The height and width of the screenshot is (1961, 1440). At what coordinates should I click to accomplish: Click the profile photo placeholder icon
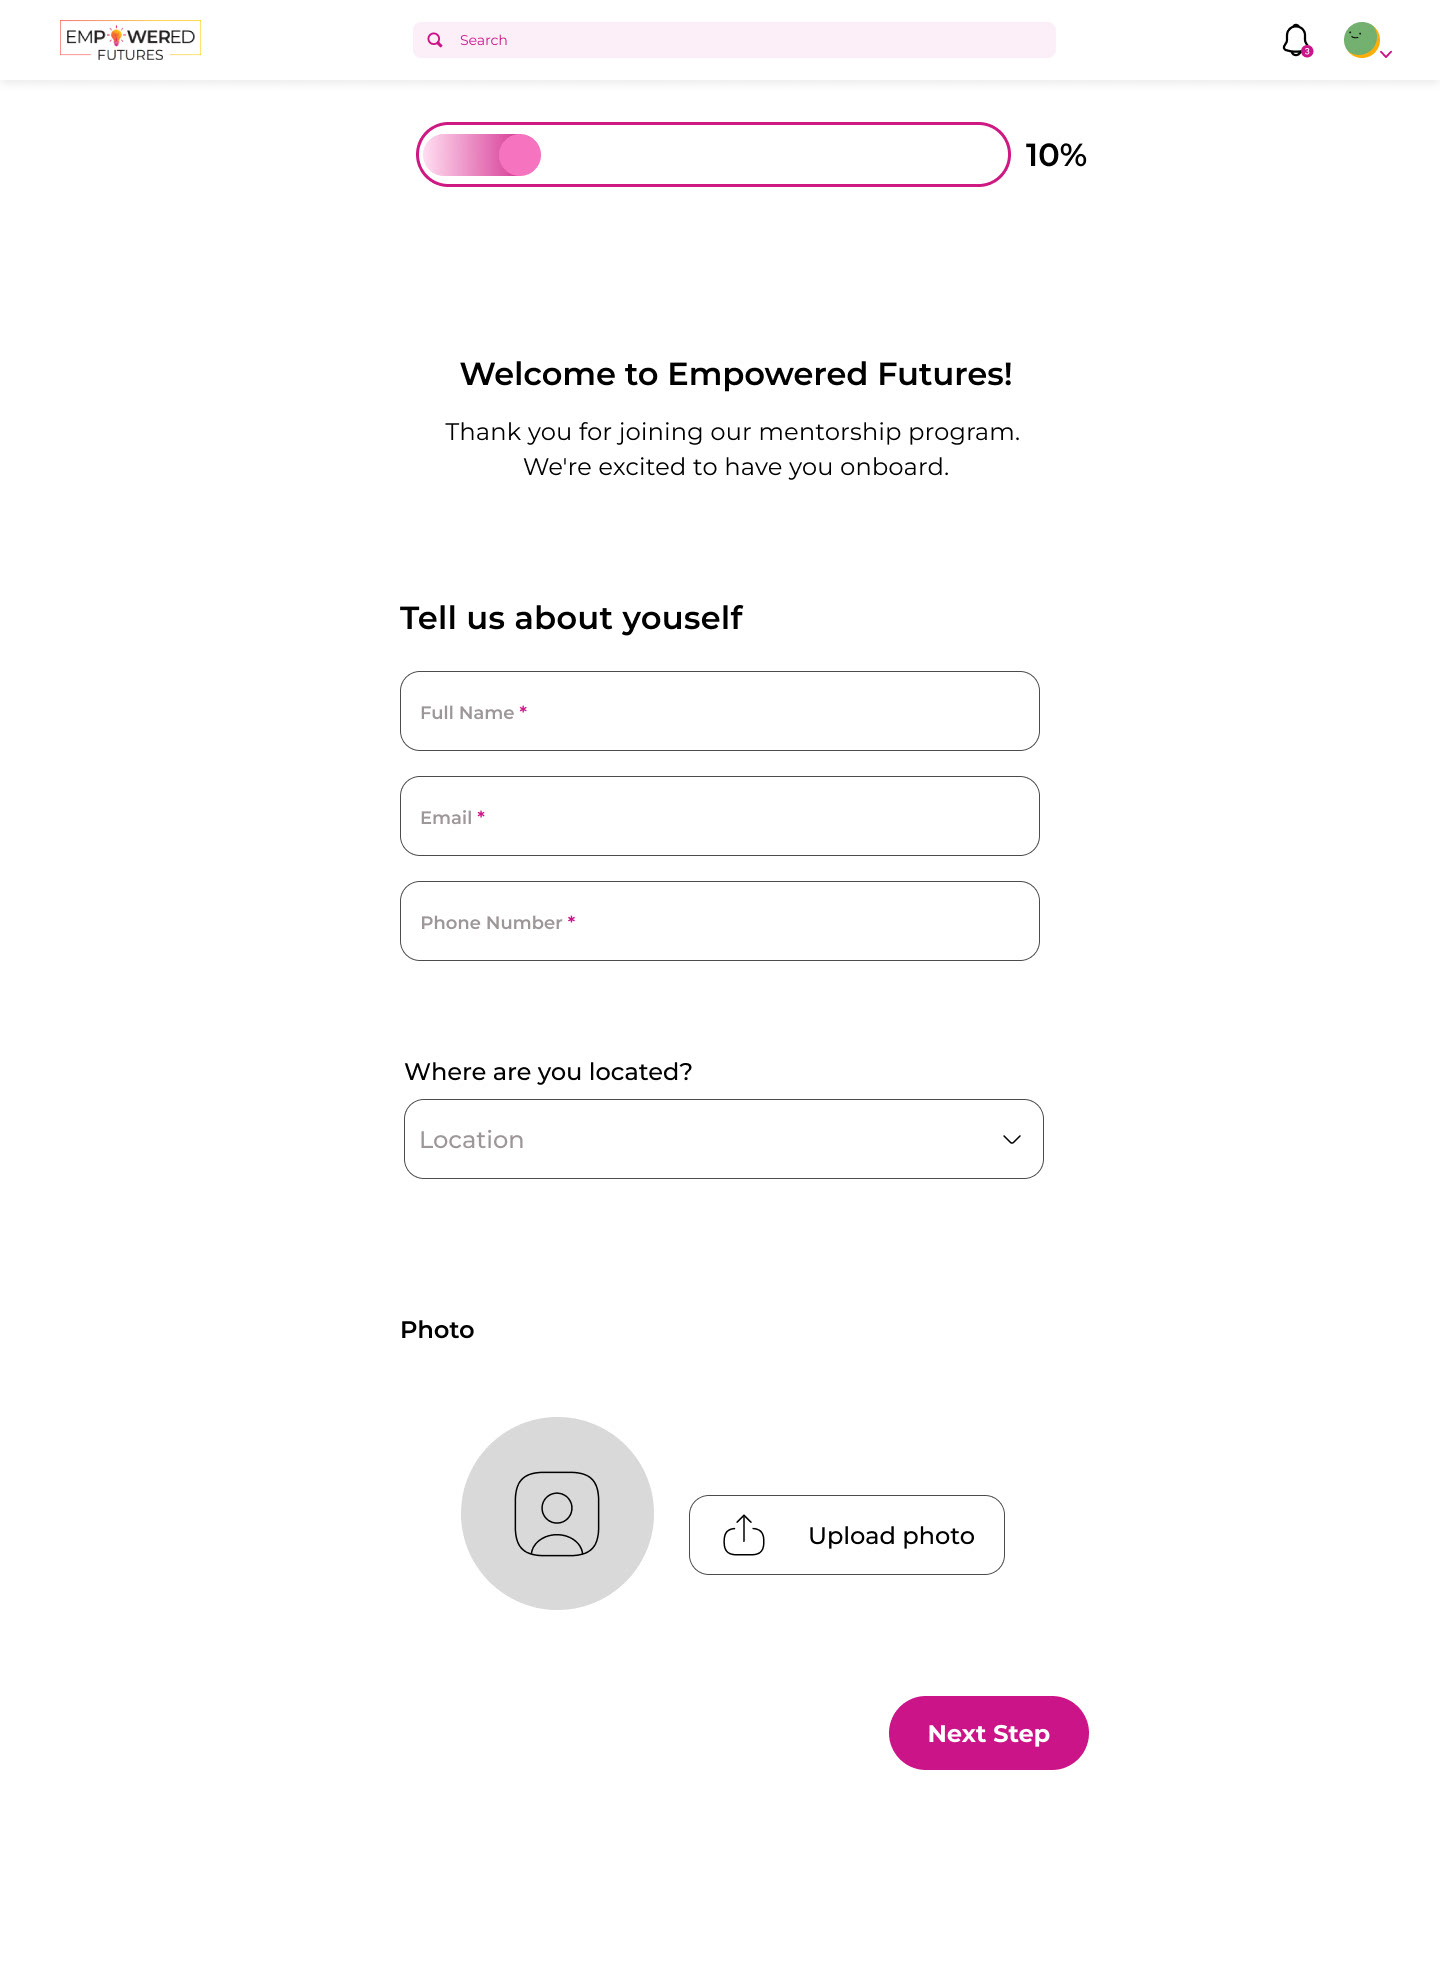[557, 1514]
